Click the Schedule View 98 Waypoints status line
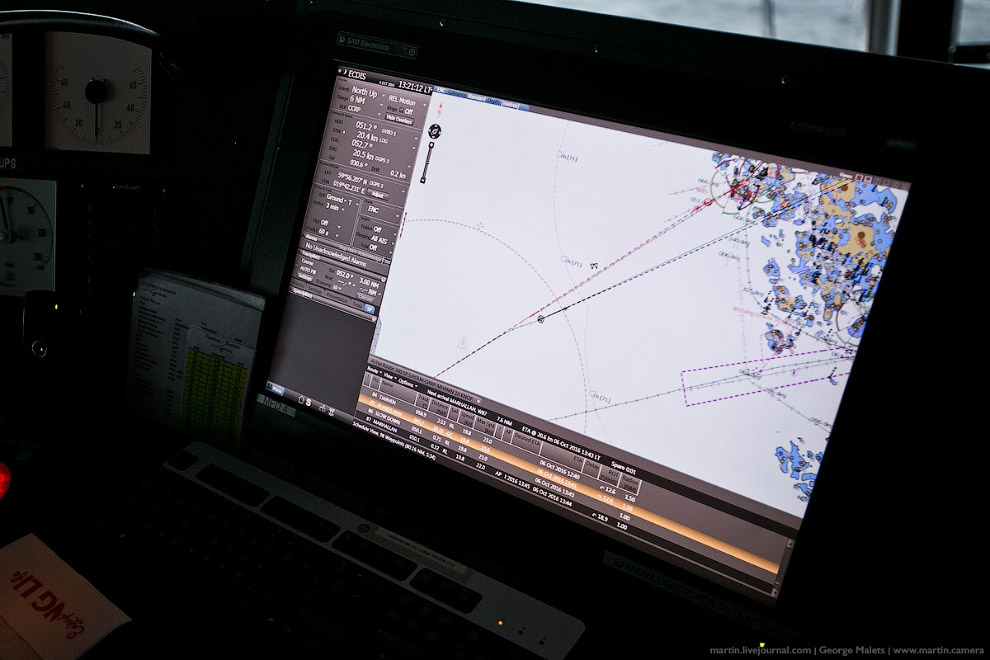990x660 pixels. [393, 440]
